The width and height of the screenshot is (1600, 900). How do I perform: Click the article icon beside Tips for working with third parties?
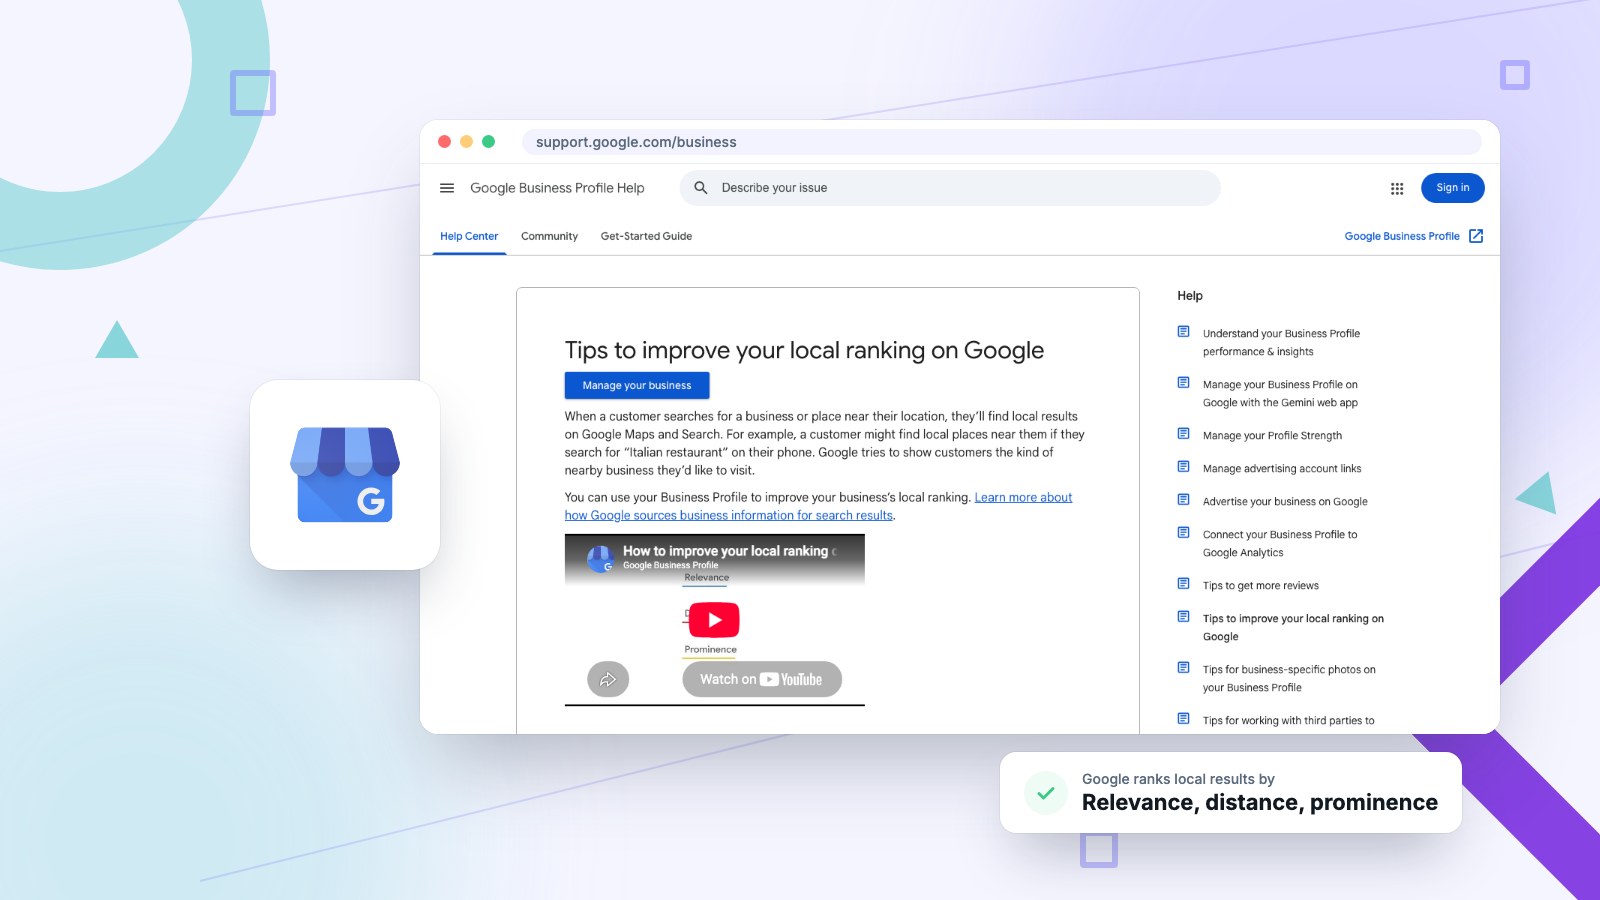pyautogui.click(x=1183, y=719)
